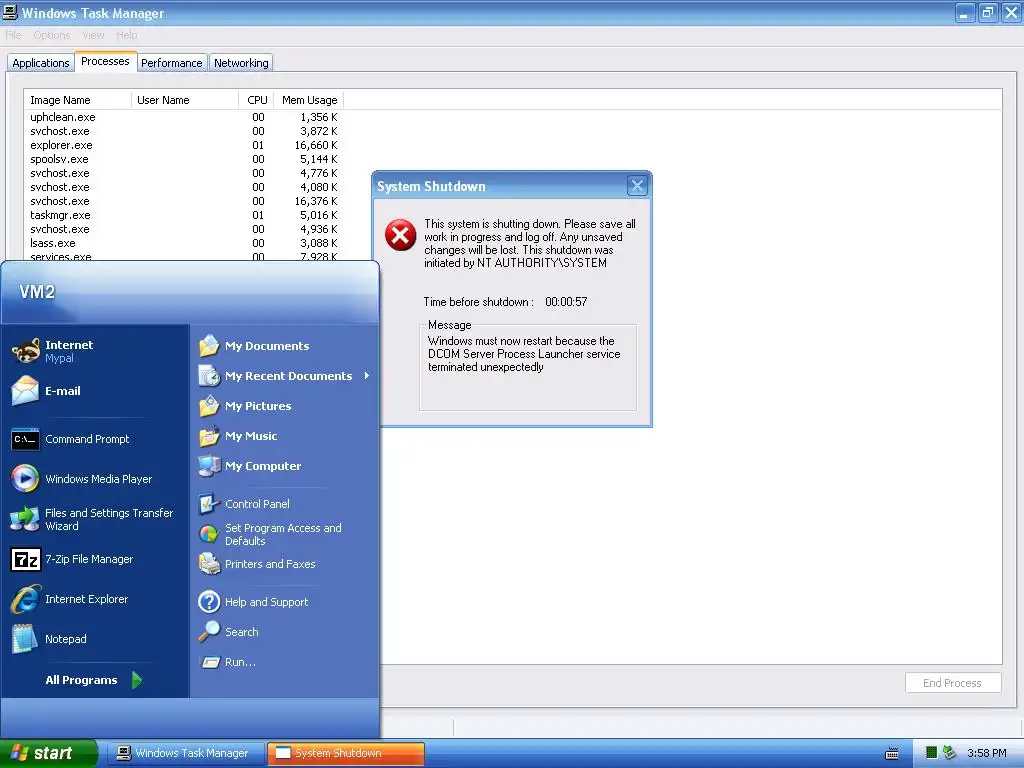Open Mypal Internet browser icon
Viewport: 1024px width, 768px height.
pos(25,351)
